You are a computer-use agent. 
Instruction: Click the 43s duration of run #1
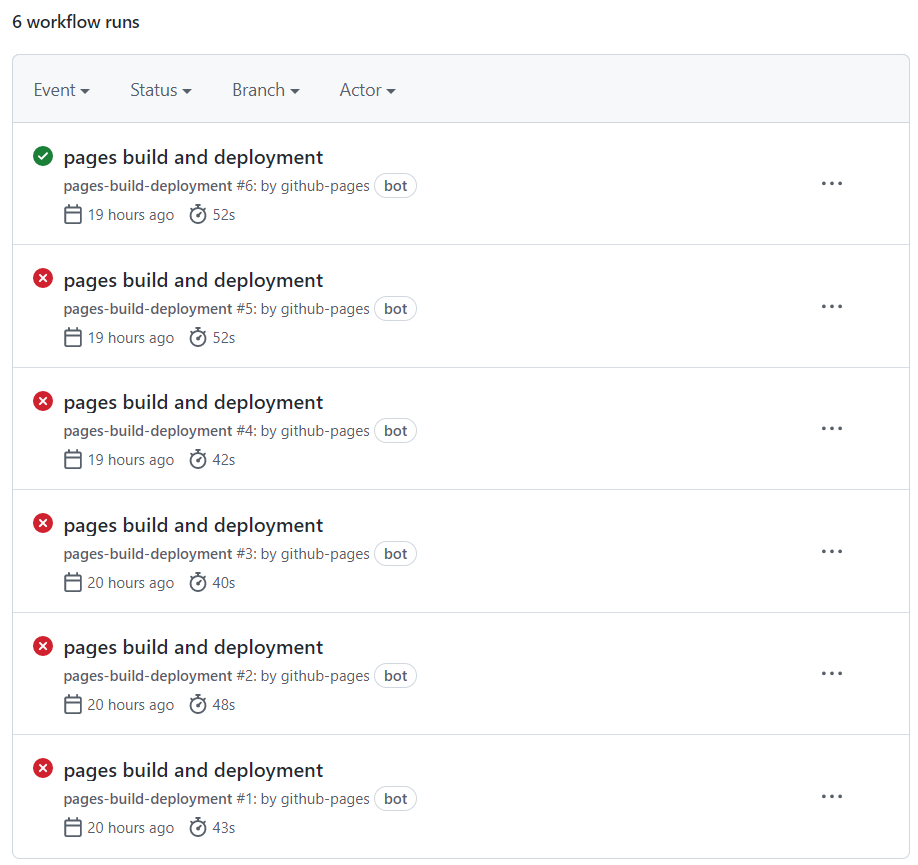coord(224,828)
